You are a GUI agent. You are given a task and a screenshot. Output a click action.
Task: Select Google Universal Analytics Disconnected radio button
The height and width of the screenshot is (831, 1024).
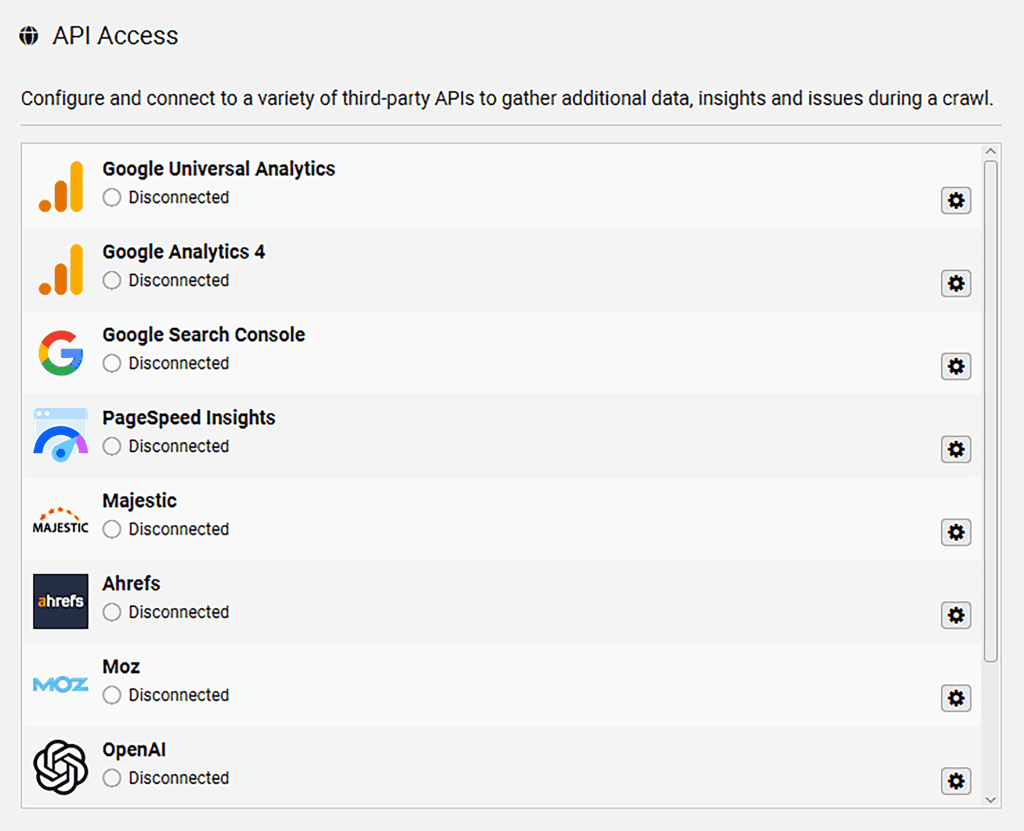coord(112,198)
